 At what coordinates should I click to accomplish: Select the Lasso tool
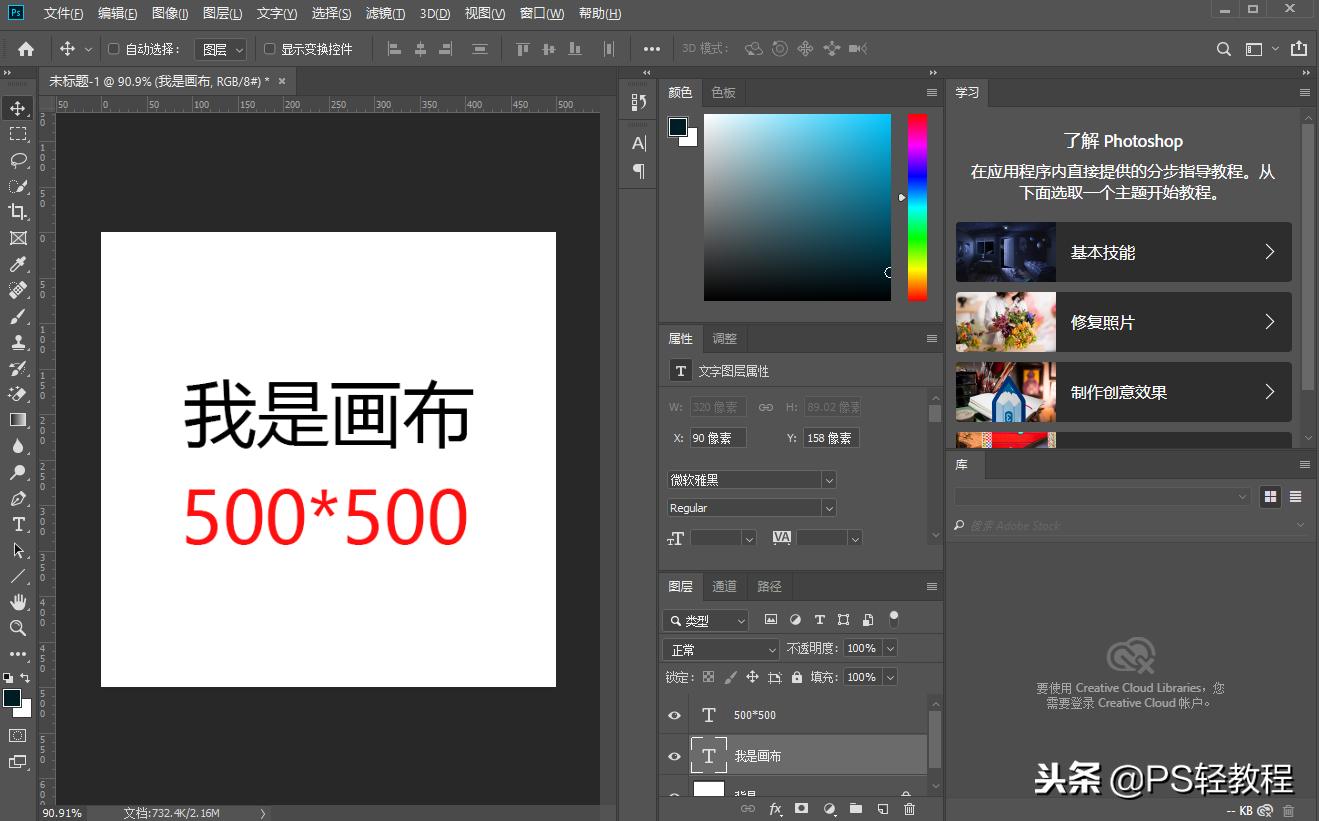[19, 160]
